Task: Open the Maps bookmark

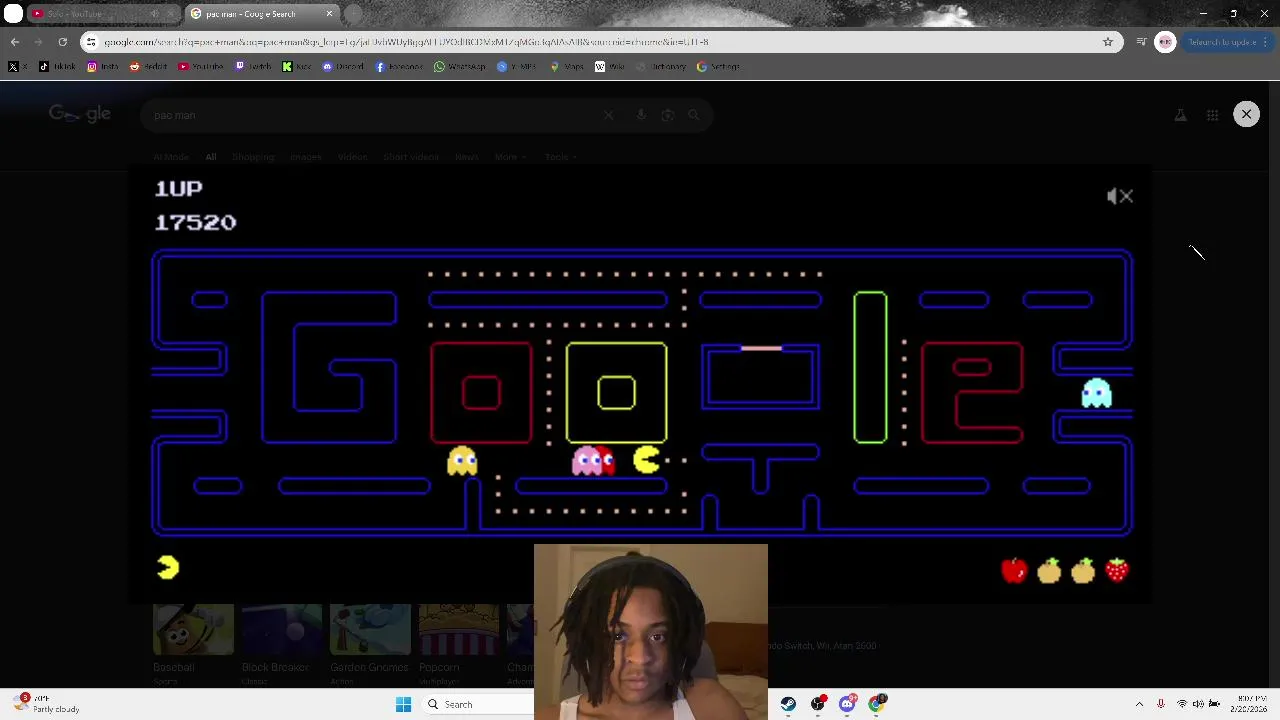Action: coord(569,67)
